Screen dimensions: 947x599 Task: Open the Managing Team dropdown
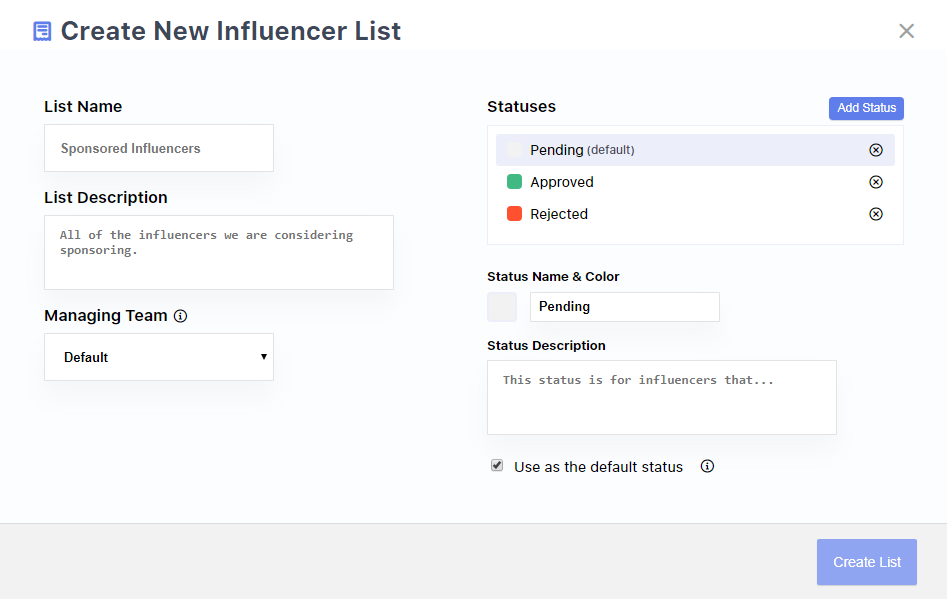159,357
